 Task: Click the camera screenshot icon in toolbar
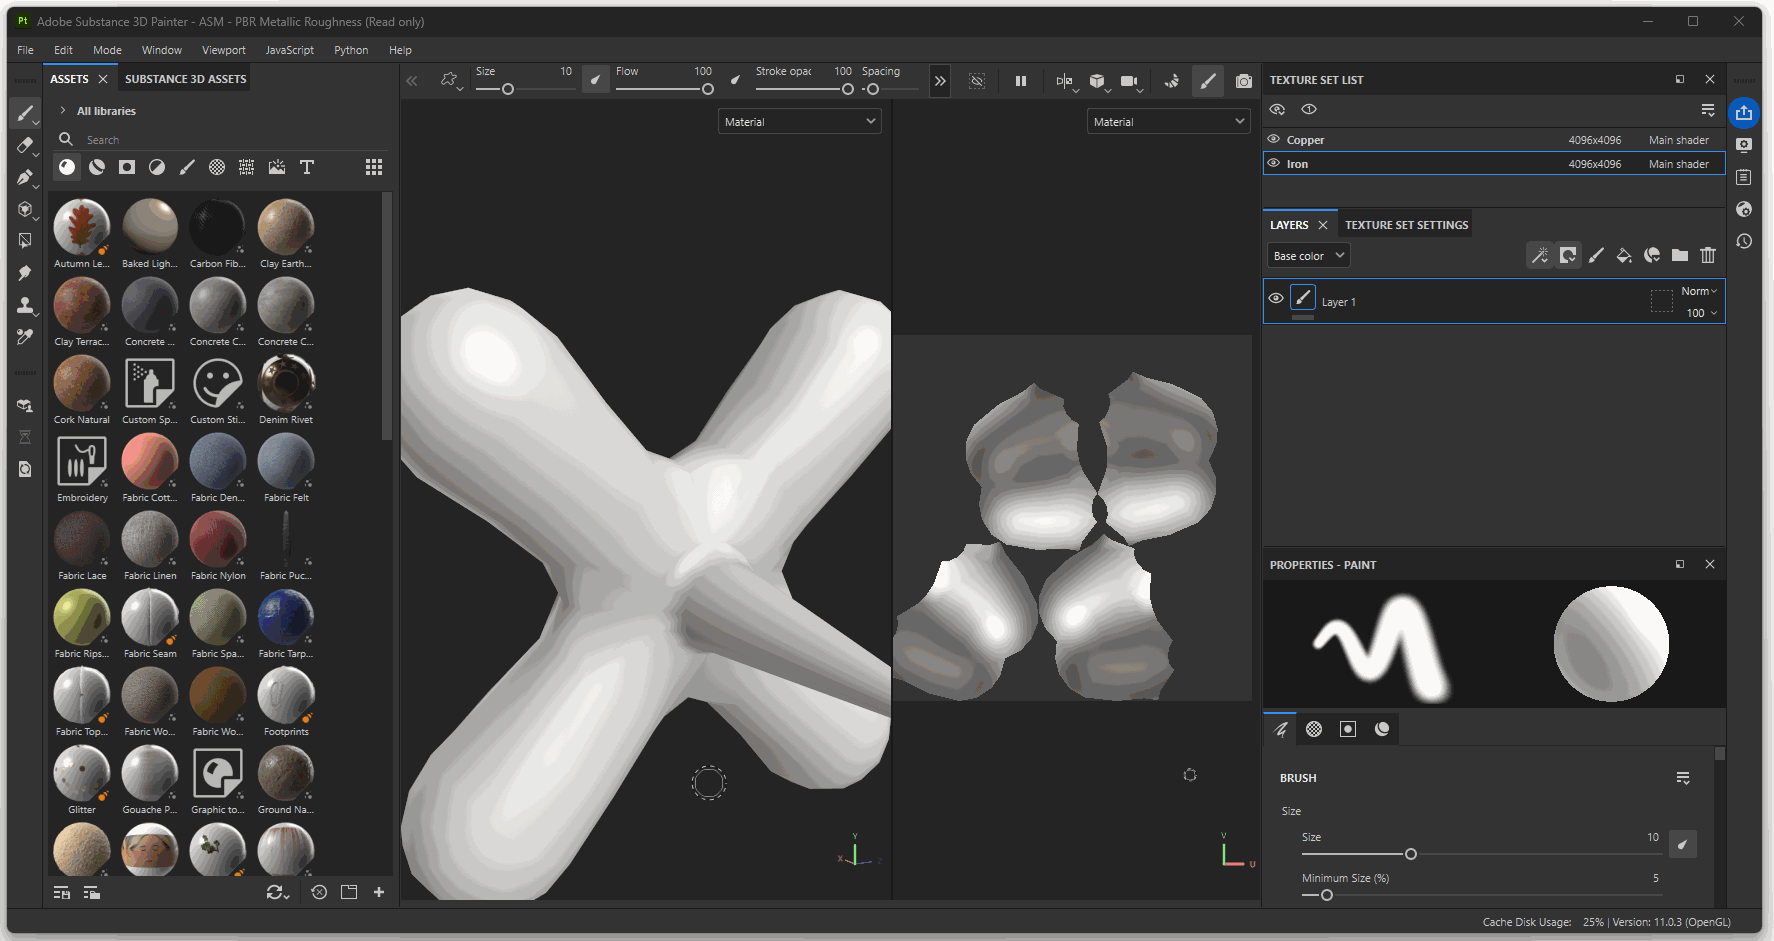pyautogui.click(x=1243, y=81)
